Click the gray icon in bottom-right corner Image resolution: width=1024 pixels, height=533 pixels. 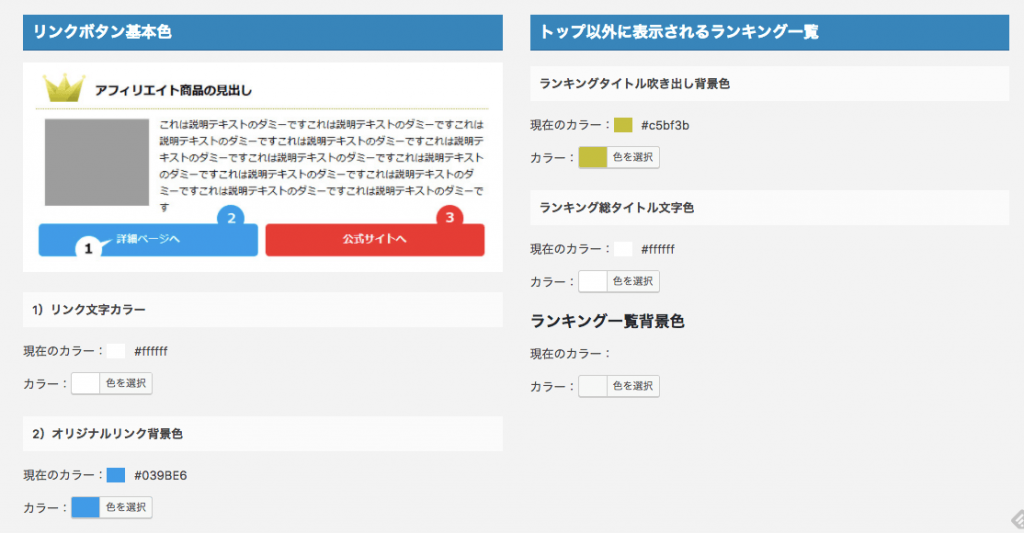1014,520
